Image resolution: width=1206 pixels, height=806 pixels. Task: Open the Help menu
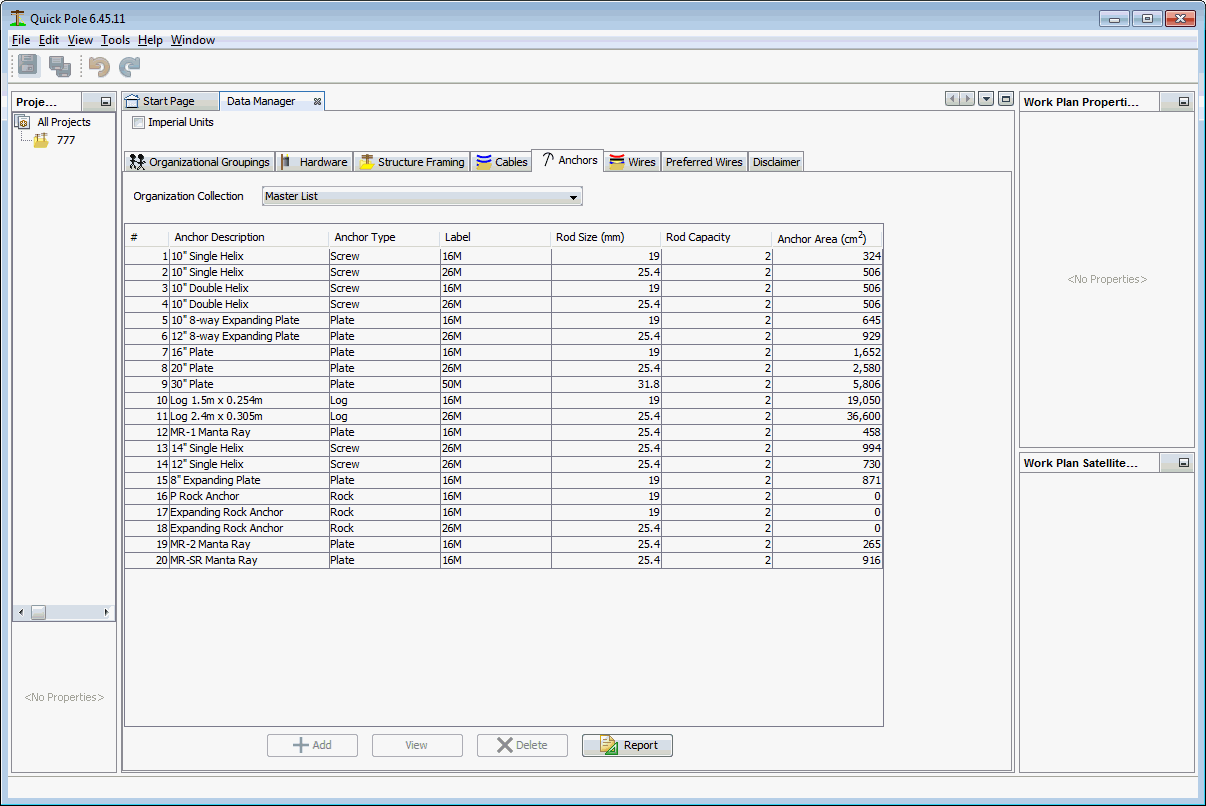[x=150, y=40]
